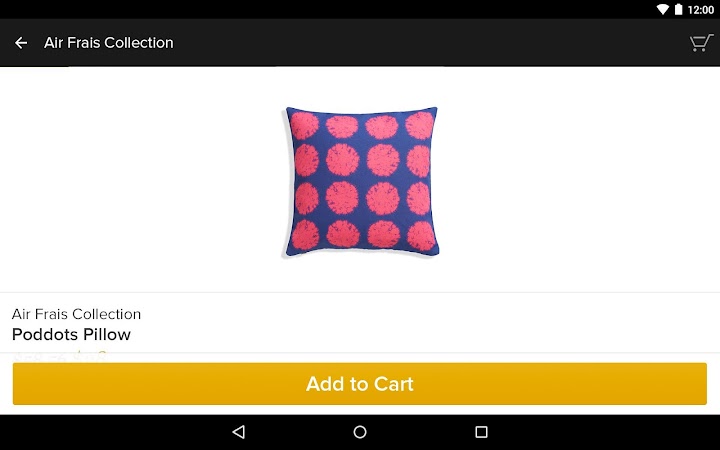Viewport: 720px width, 450px height.
Task: Select the Poddots Pillow product name
Action: (x=71, y=334)
